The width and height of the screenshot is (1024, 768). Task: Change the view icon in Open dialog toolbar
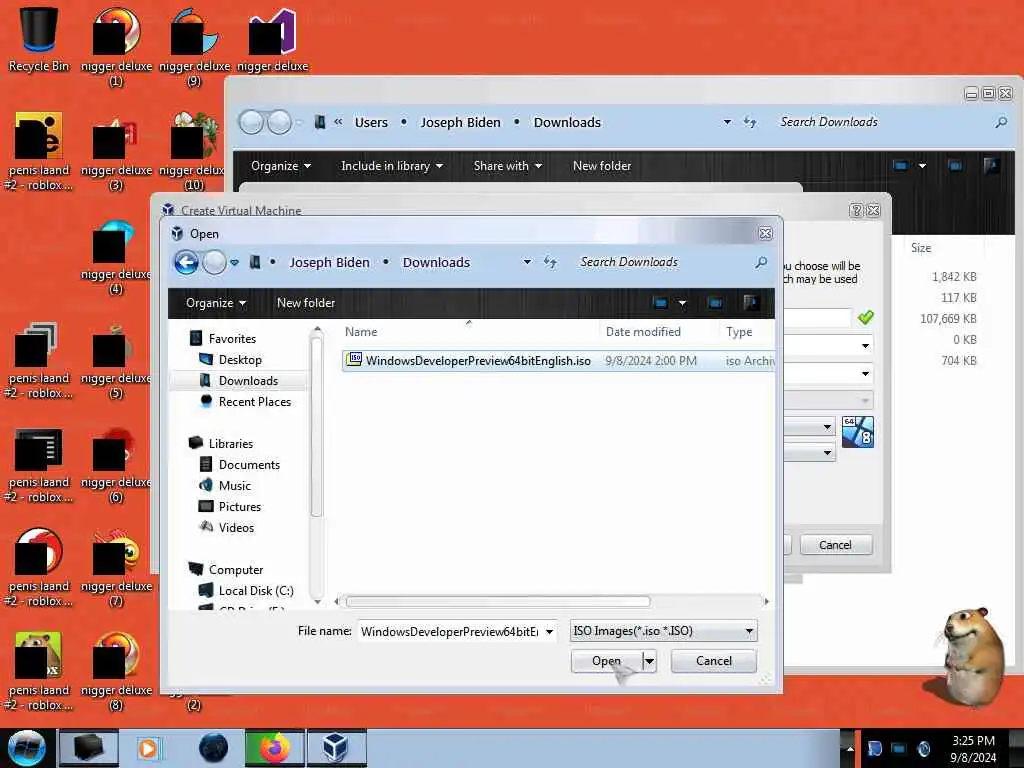[660, 303]
